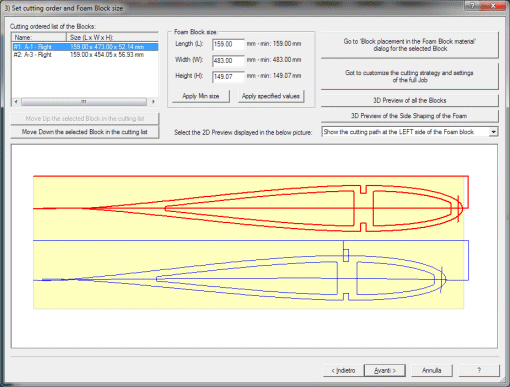Click the Height (H) input field
The height and width of the screenshot is (387, 510).
228,76
